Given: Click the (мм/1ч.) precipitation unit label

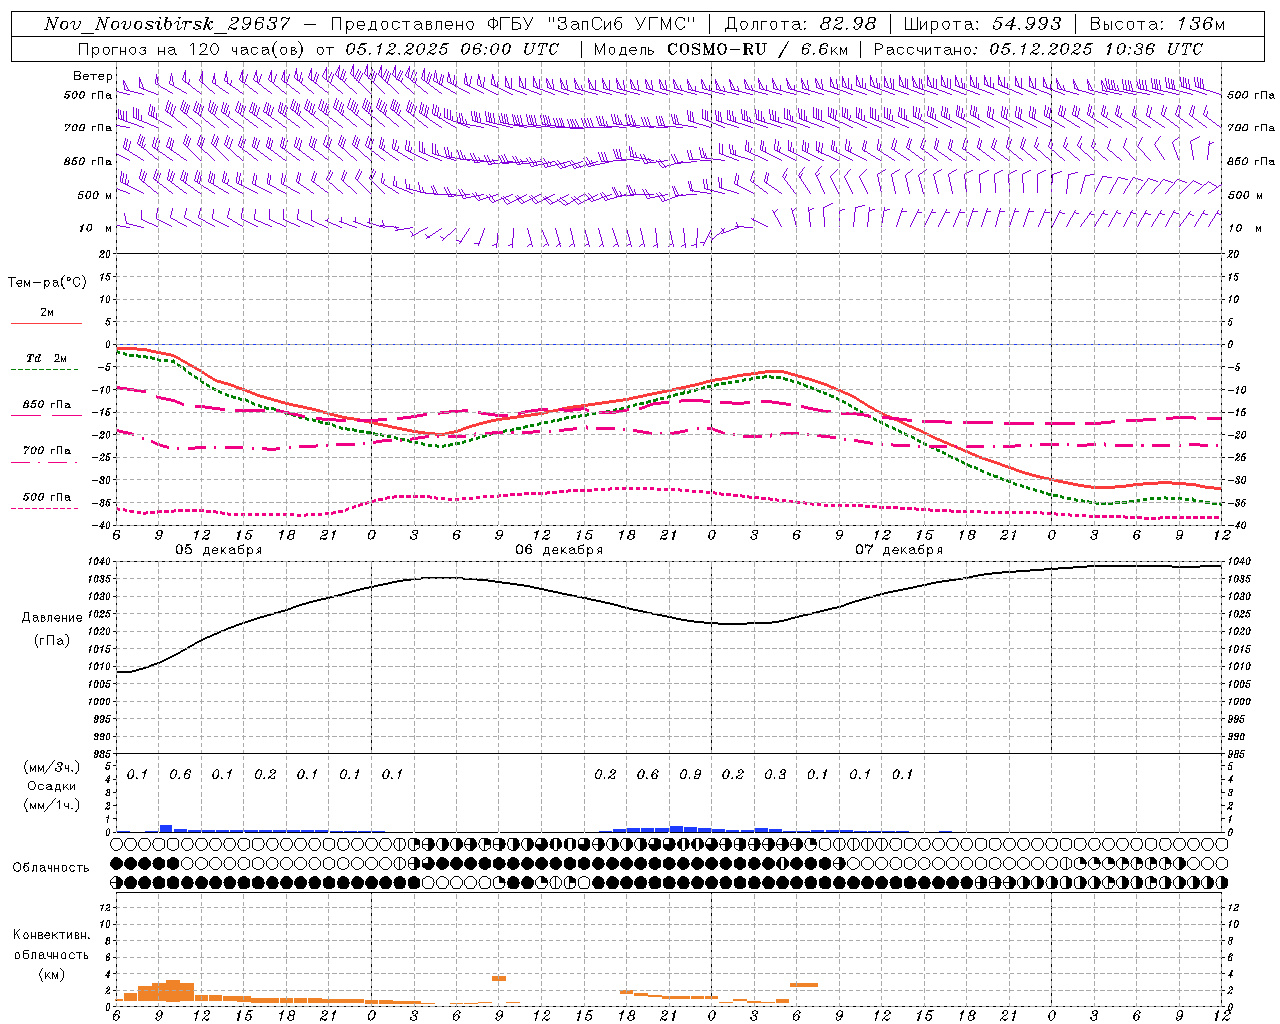Looking at the screenshot, I should (52, 804).
